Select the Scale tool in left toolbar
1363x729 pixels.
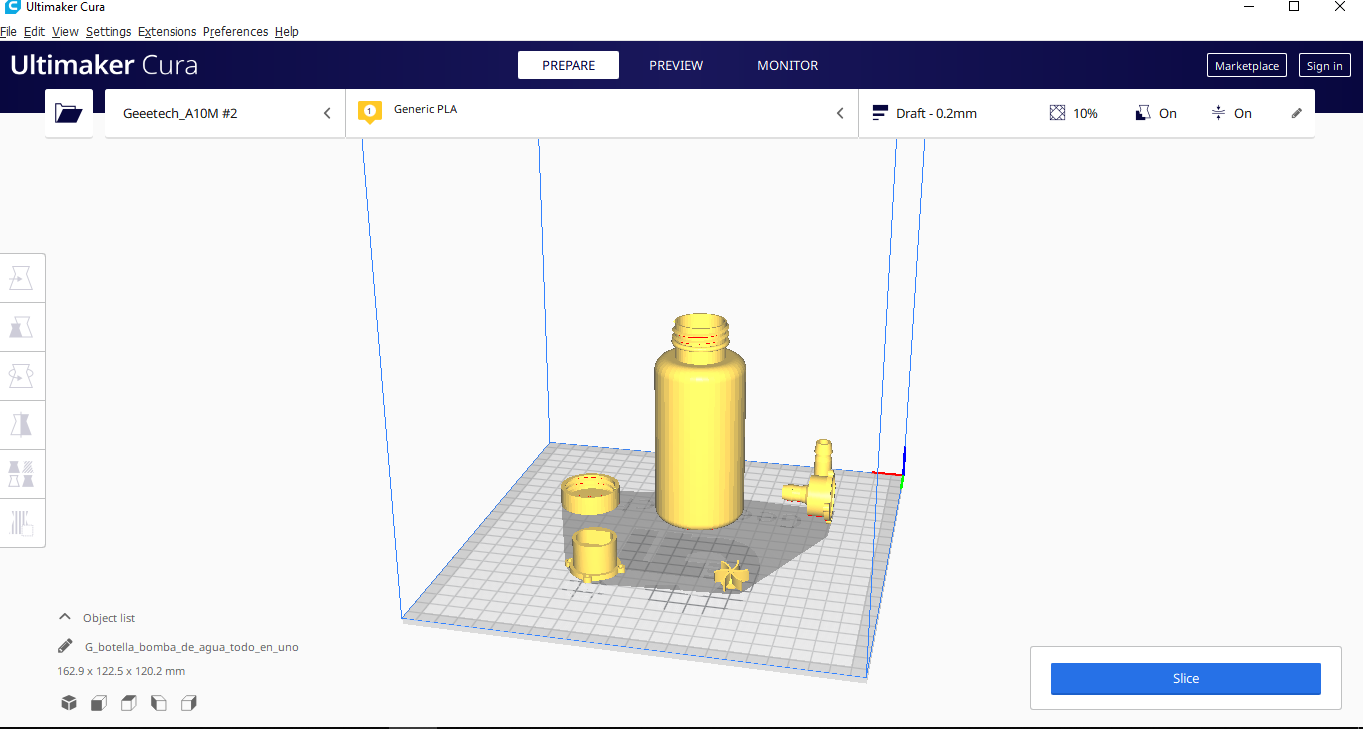click(22, 327)
